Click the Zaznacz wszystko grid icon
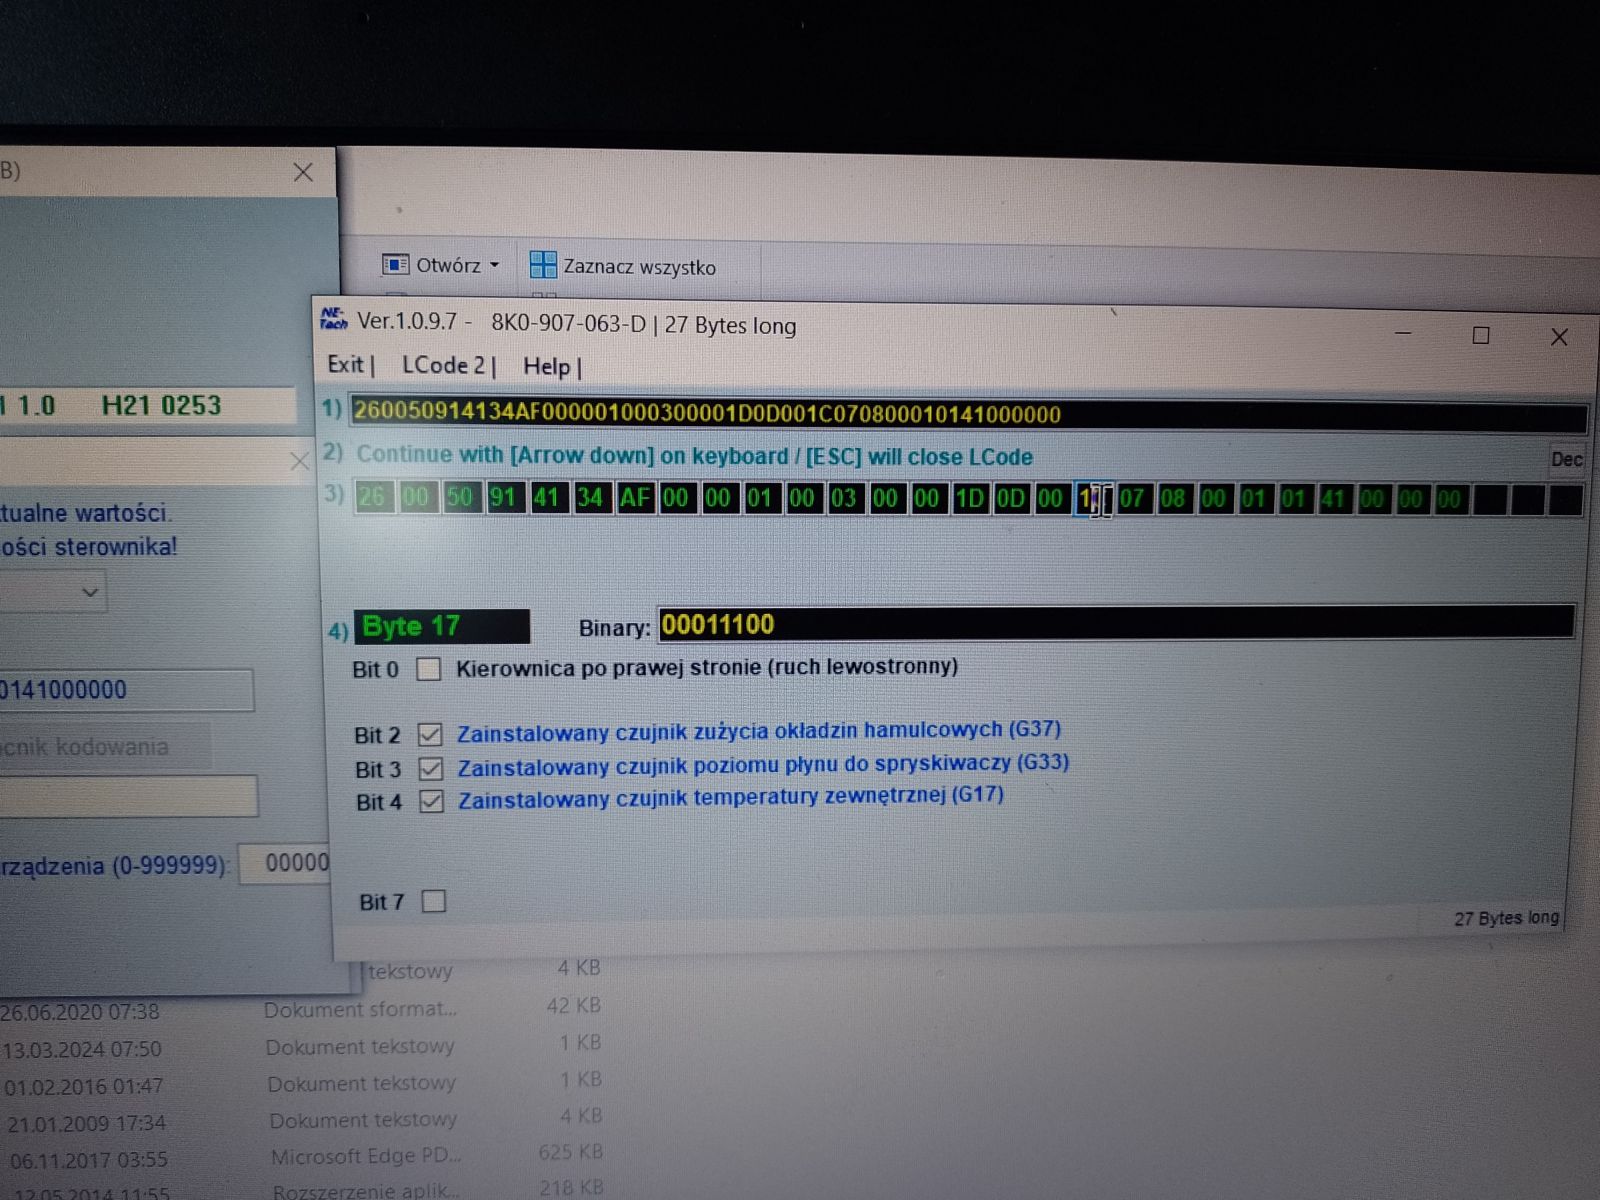 click(x=543, y=265)
